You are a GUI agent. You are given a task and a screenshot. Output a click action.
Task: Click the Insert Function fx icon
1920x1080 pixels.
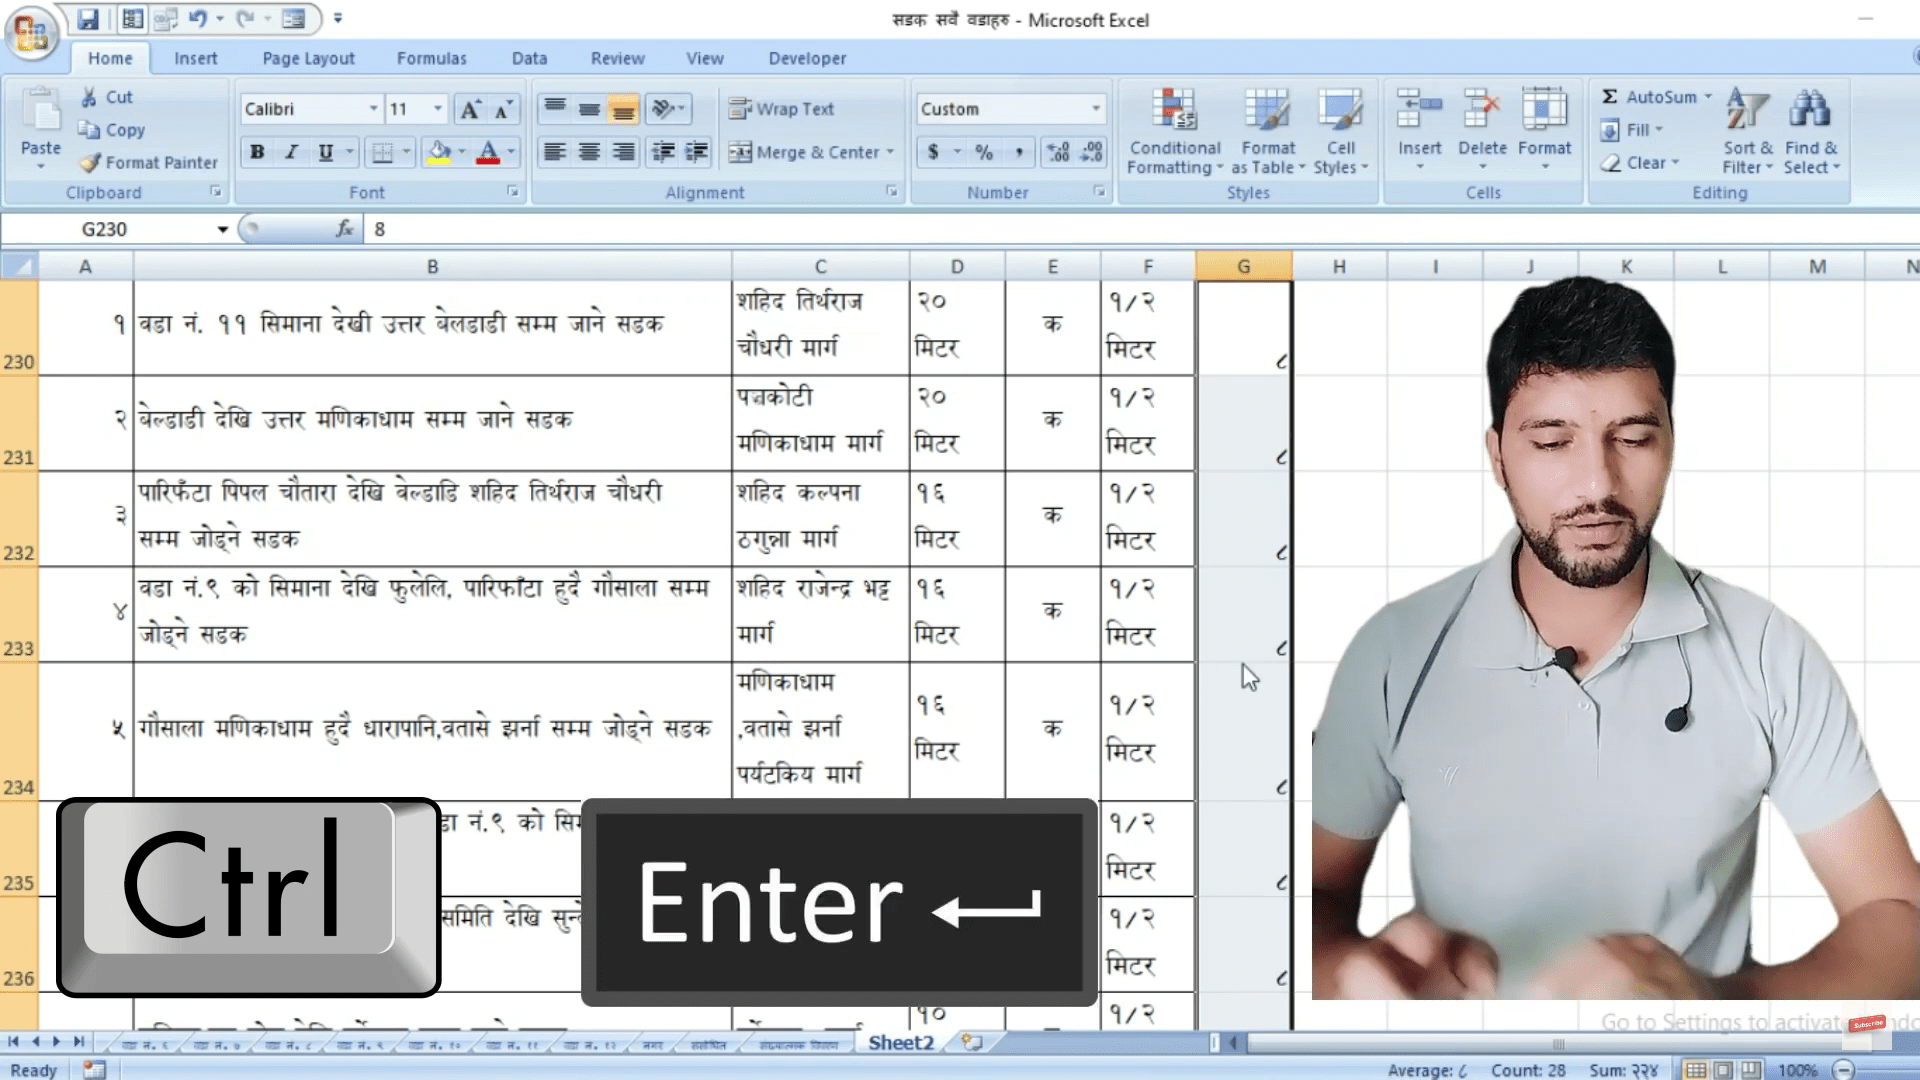[345, 229]
